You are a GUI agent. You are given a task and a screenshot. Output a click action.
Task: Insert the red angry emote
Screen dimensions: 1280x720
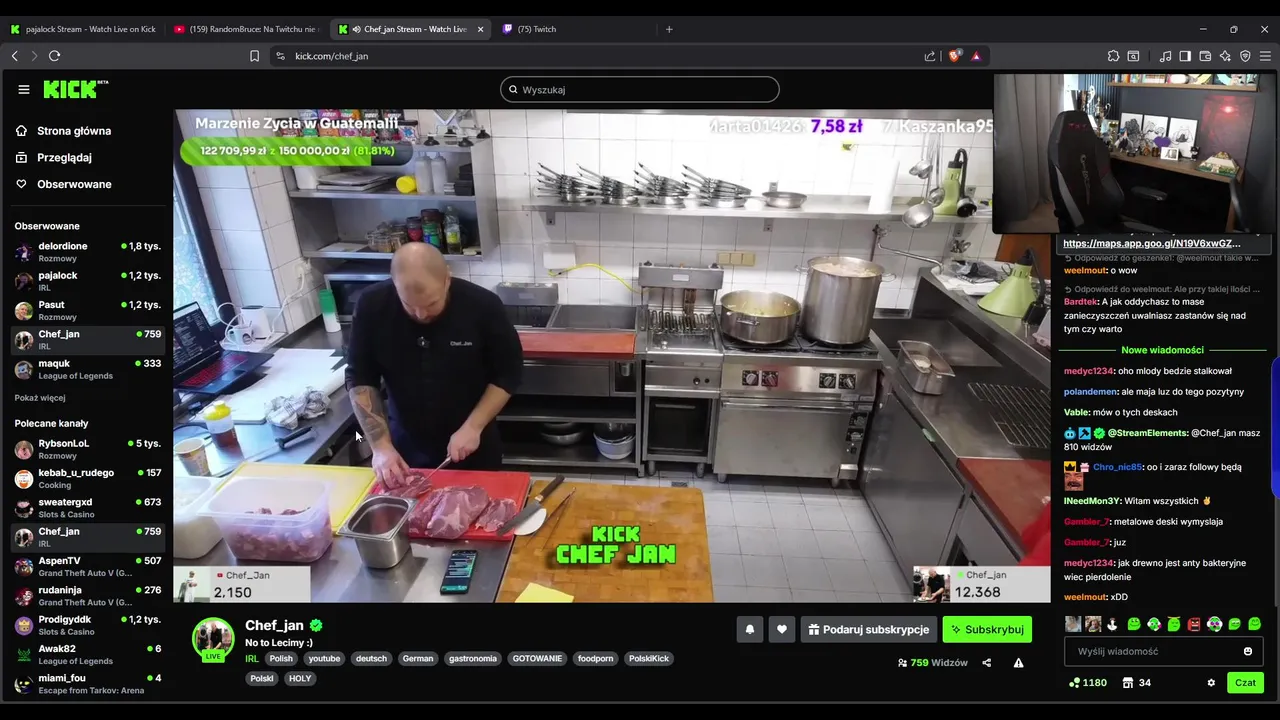pyautogui.click(x=1194, y=624)
